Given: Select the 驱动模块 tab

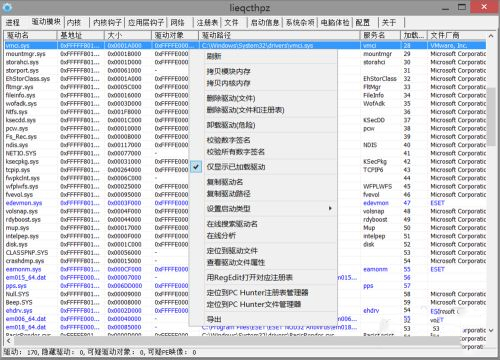Looking at the screenshot, I should [x=46, y=22].
